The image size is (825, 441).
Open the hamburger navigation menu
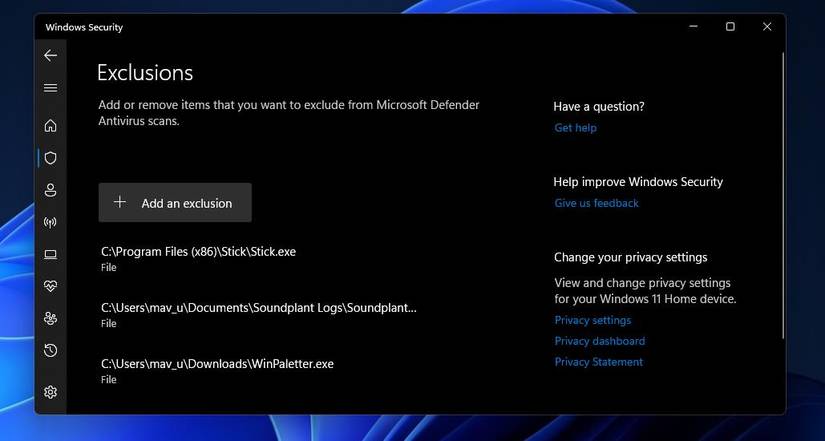[x=51, y=87]
